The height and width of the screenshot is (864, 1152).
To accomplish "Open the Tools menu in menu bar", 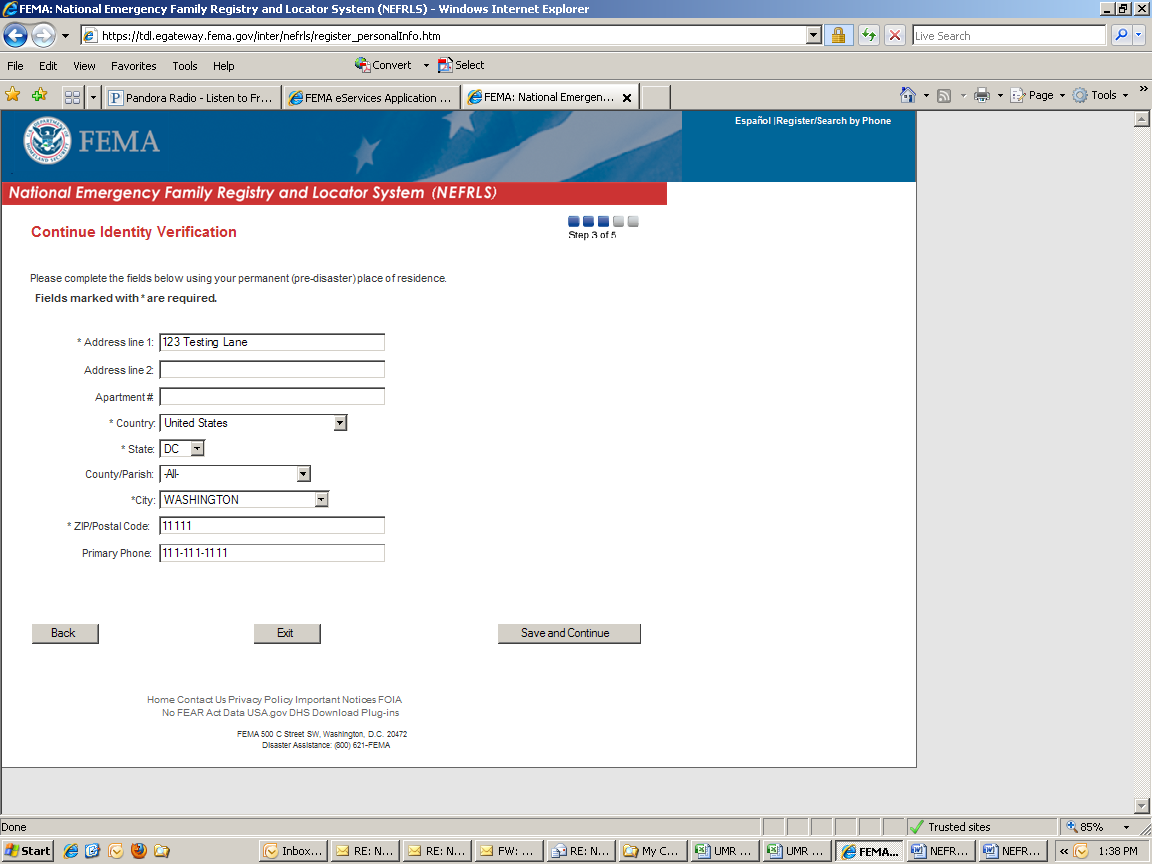I will [185, 66].
